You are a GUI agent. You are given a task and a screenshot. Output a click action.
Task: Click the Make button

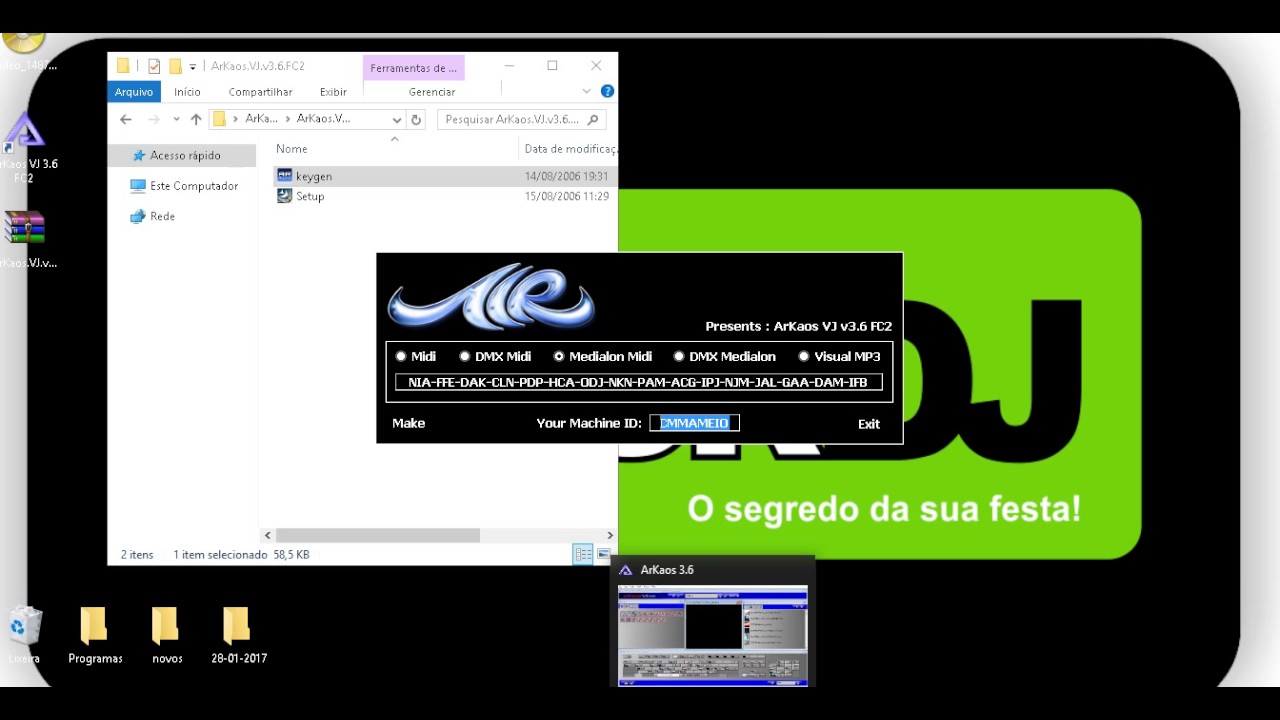pyautogui.click(x=408, y=423)
